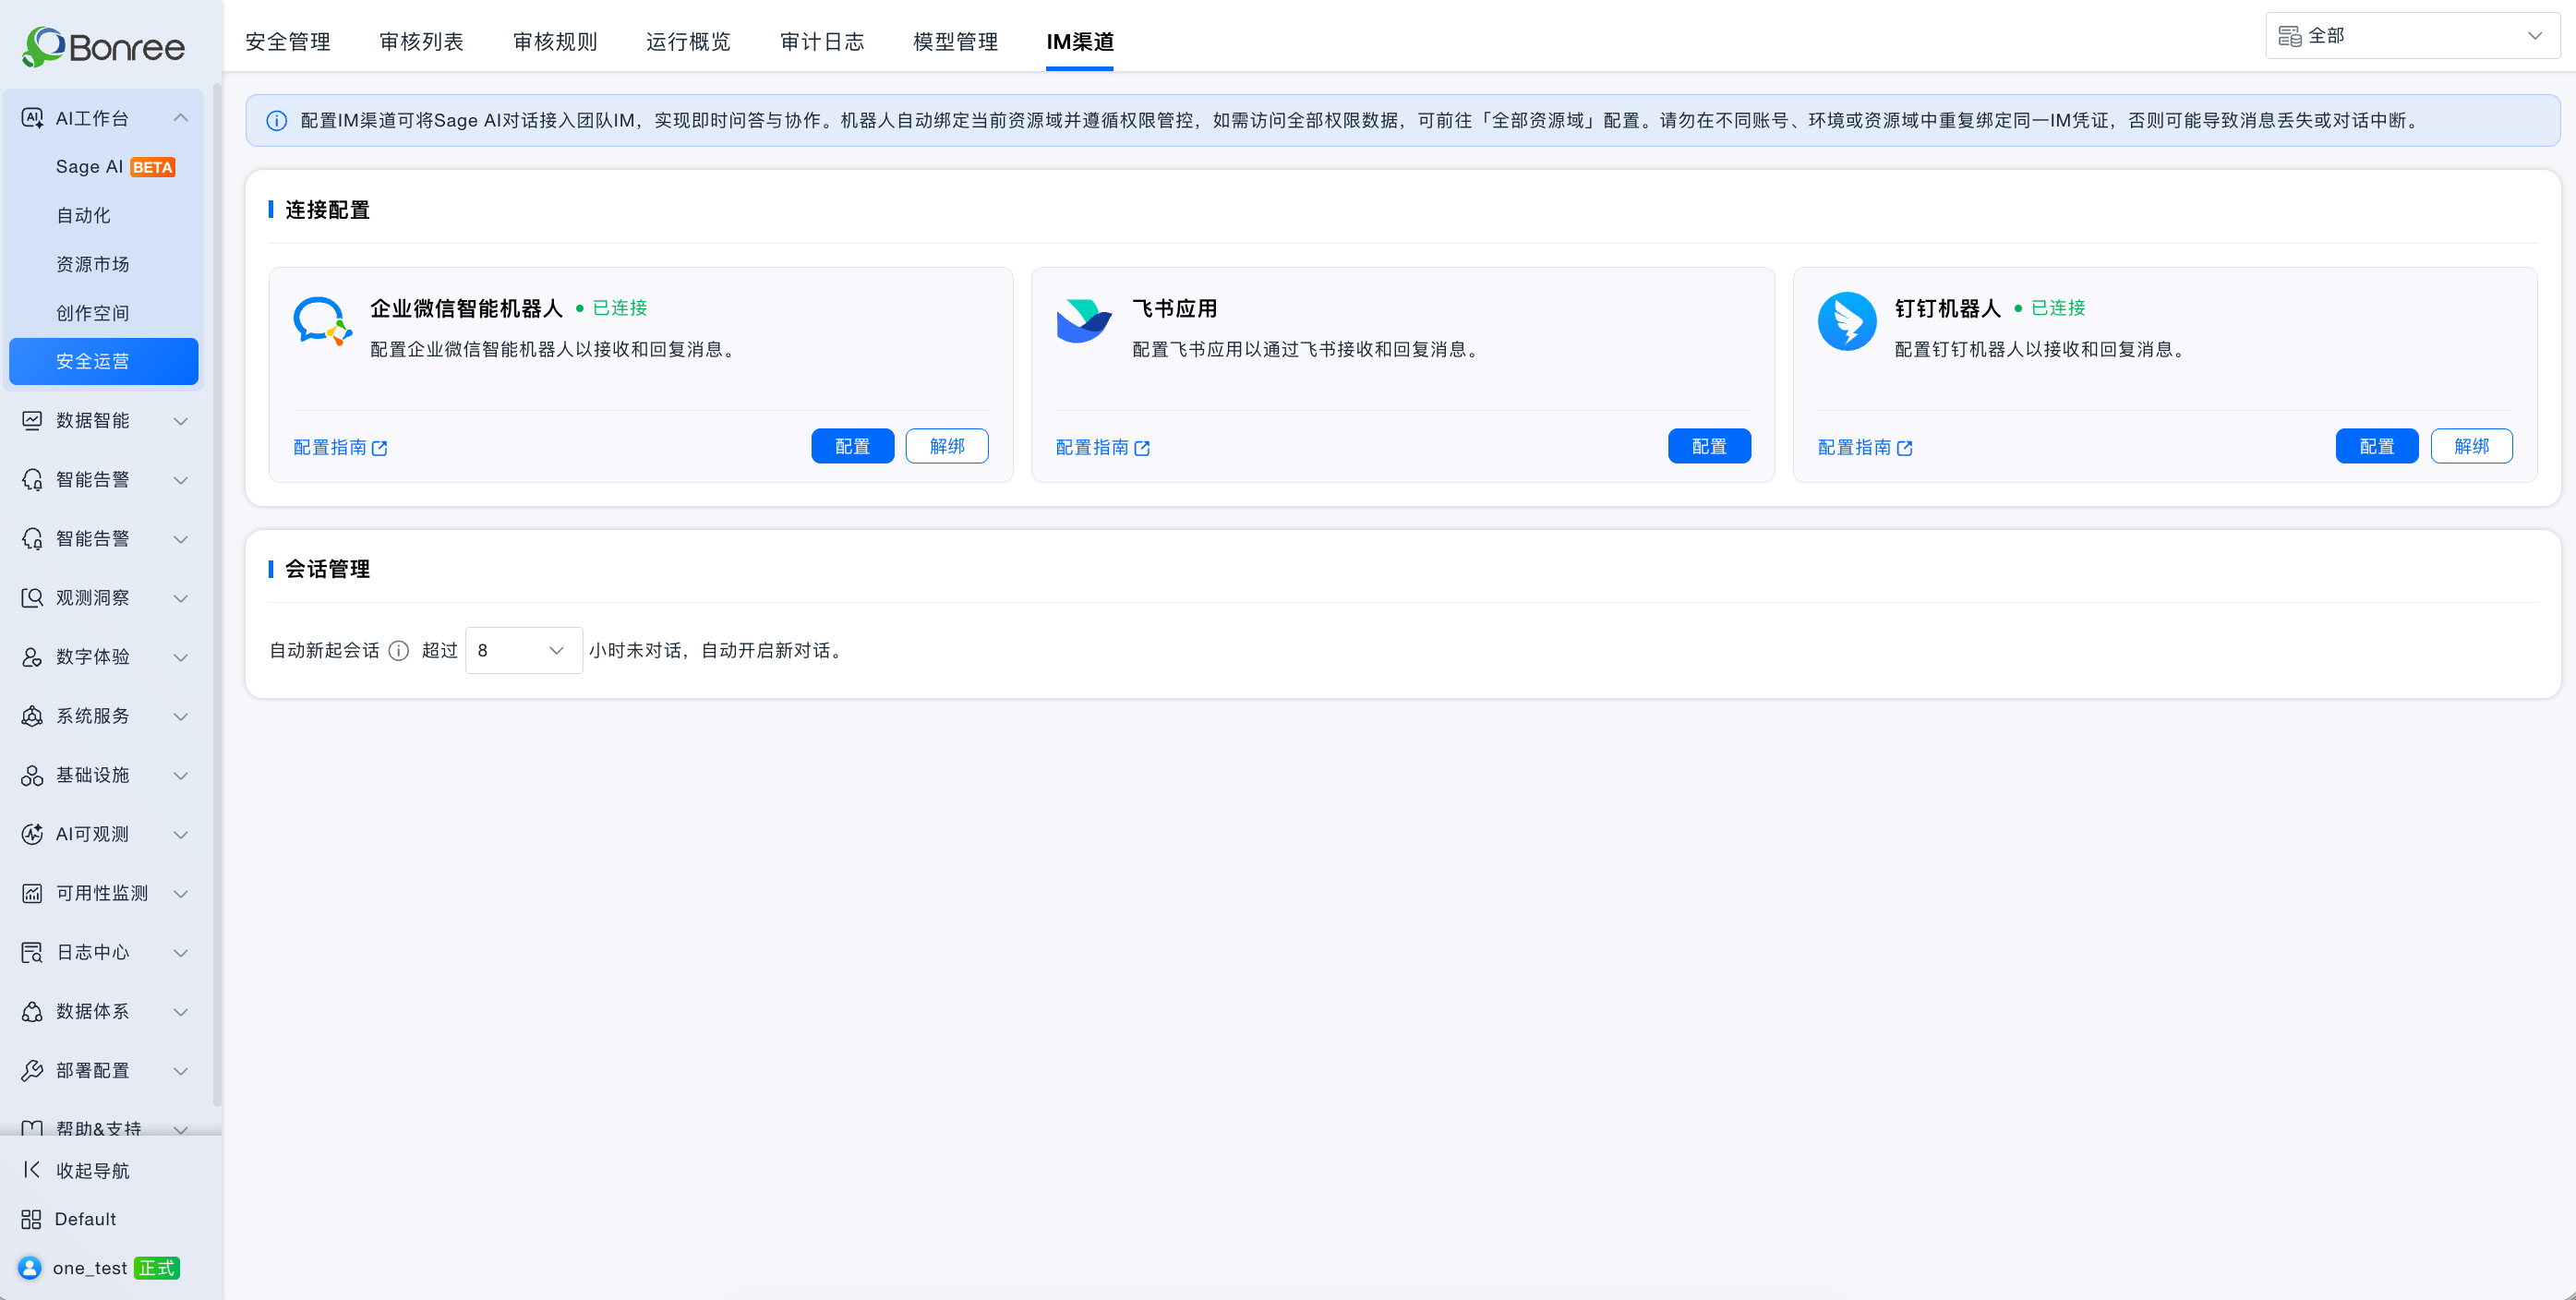This screenshot has height=1300, width=2576.
Task: Click the Bonree logo
Action: tap(103, 46)
